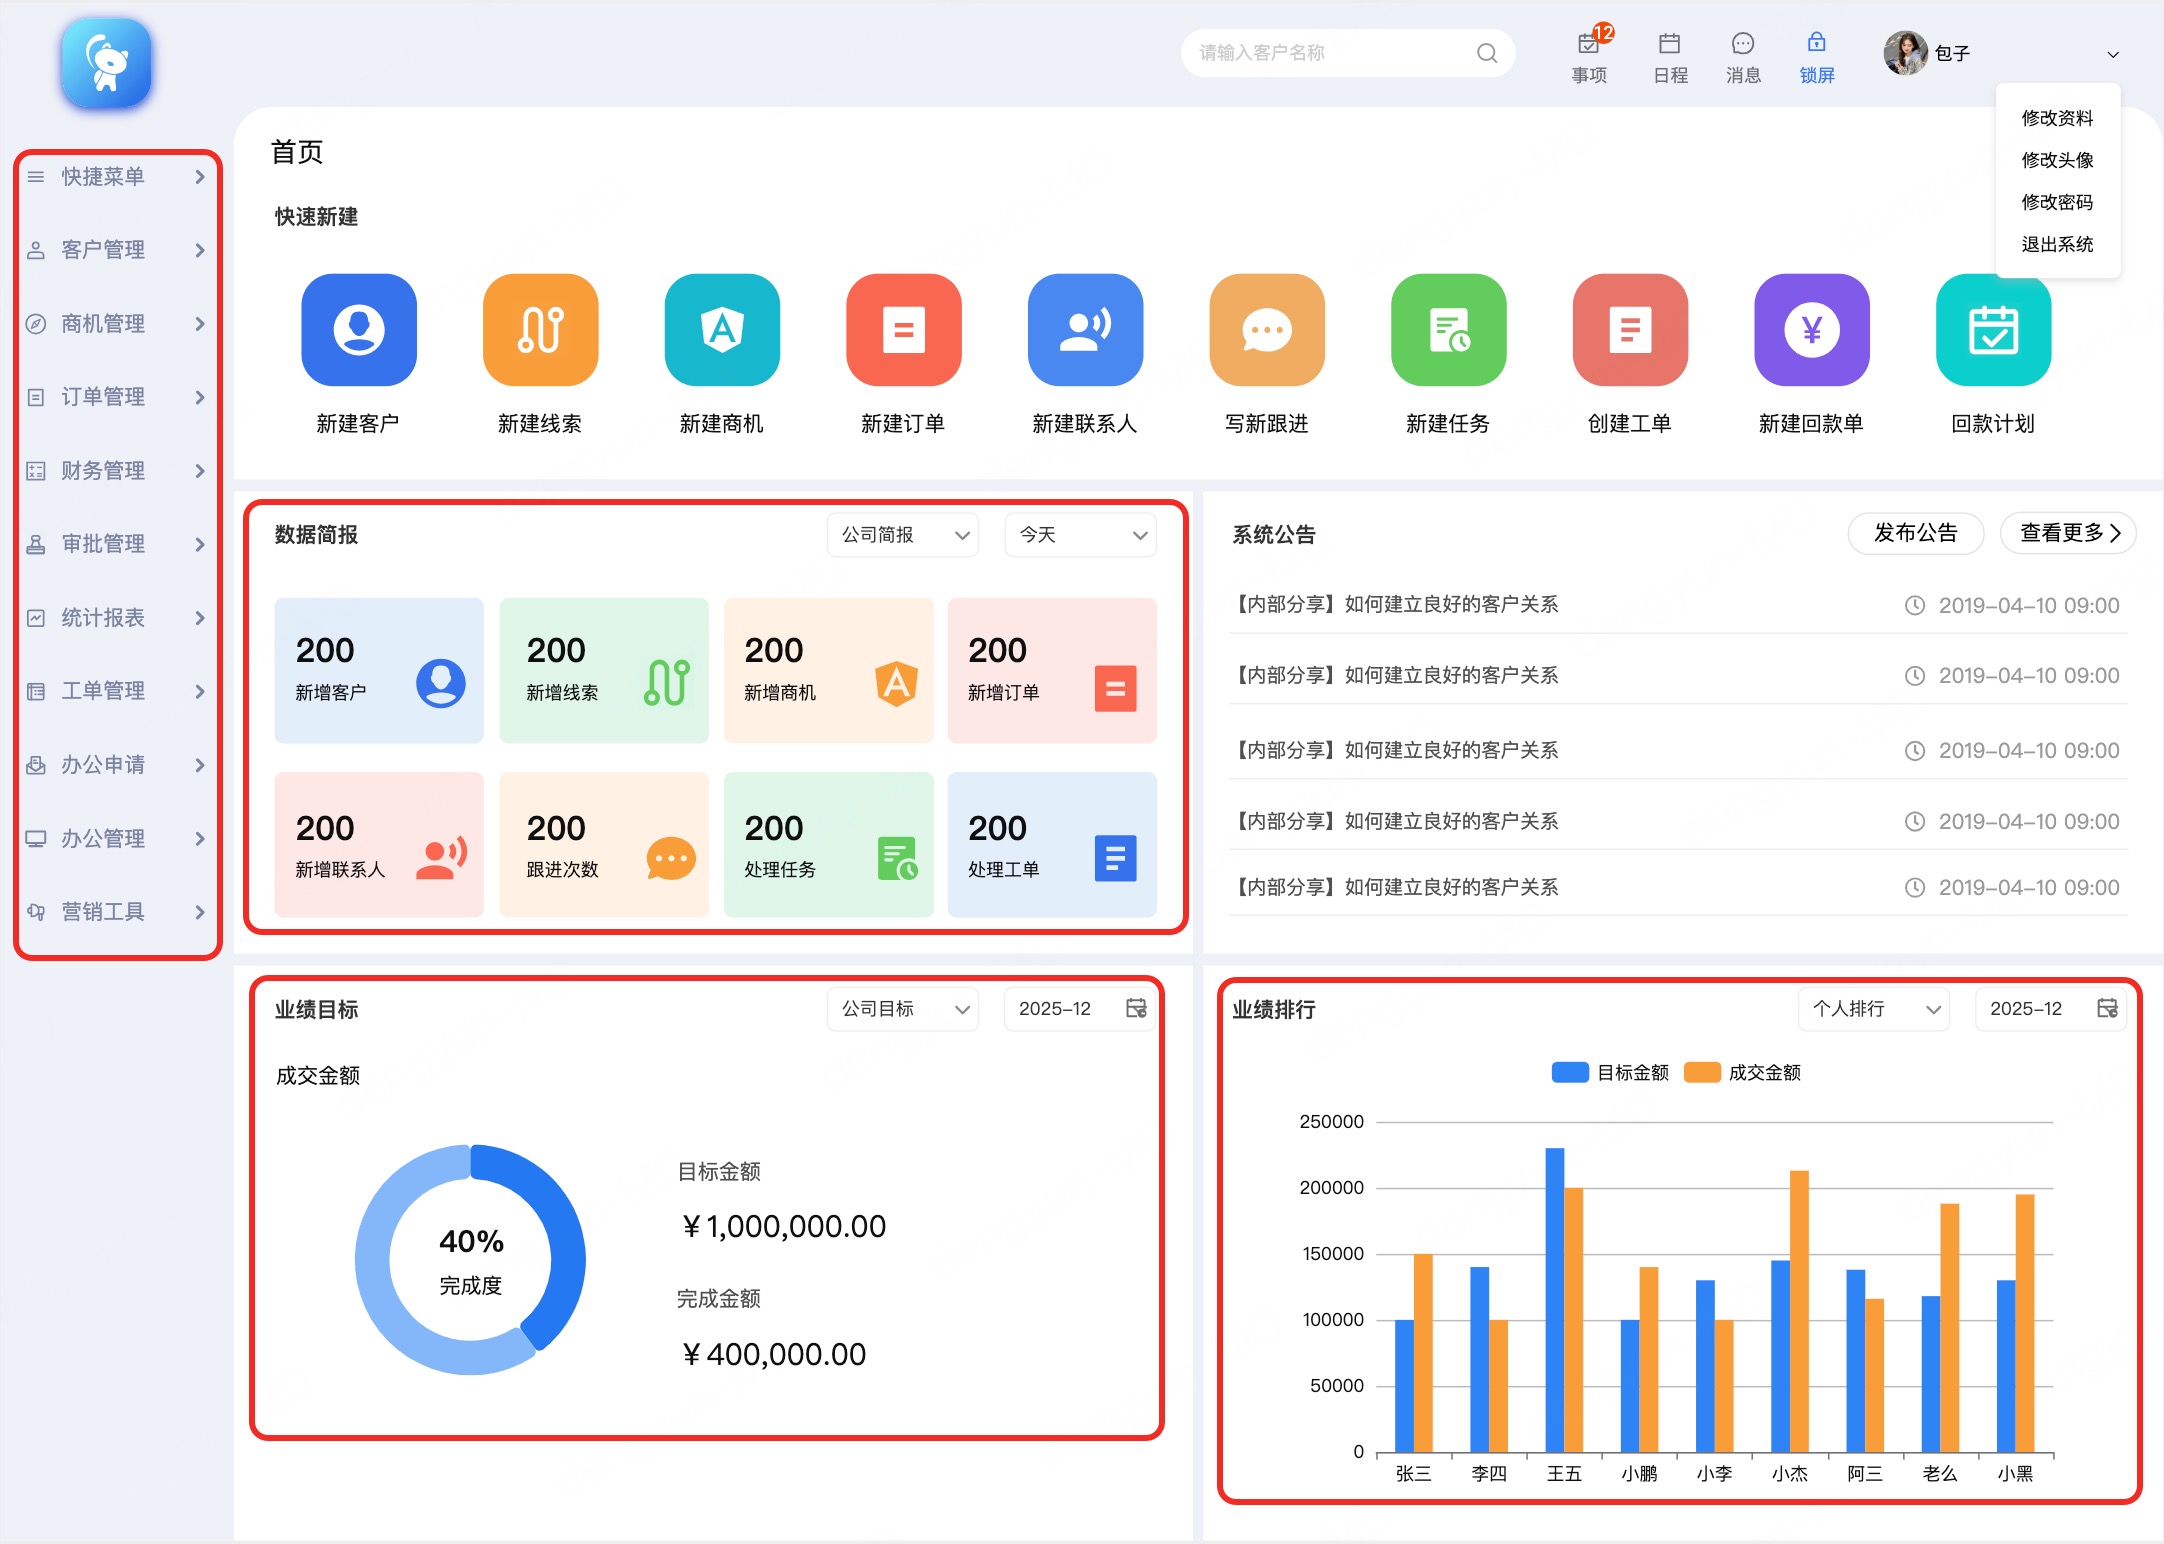The width and height of the screenshot is (2164, 1544).
Task: Expand the 商机管理 sidebar menu
Action: (x=118, y=324)
